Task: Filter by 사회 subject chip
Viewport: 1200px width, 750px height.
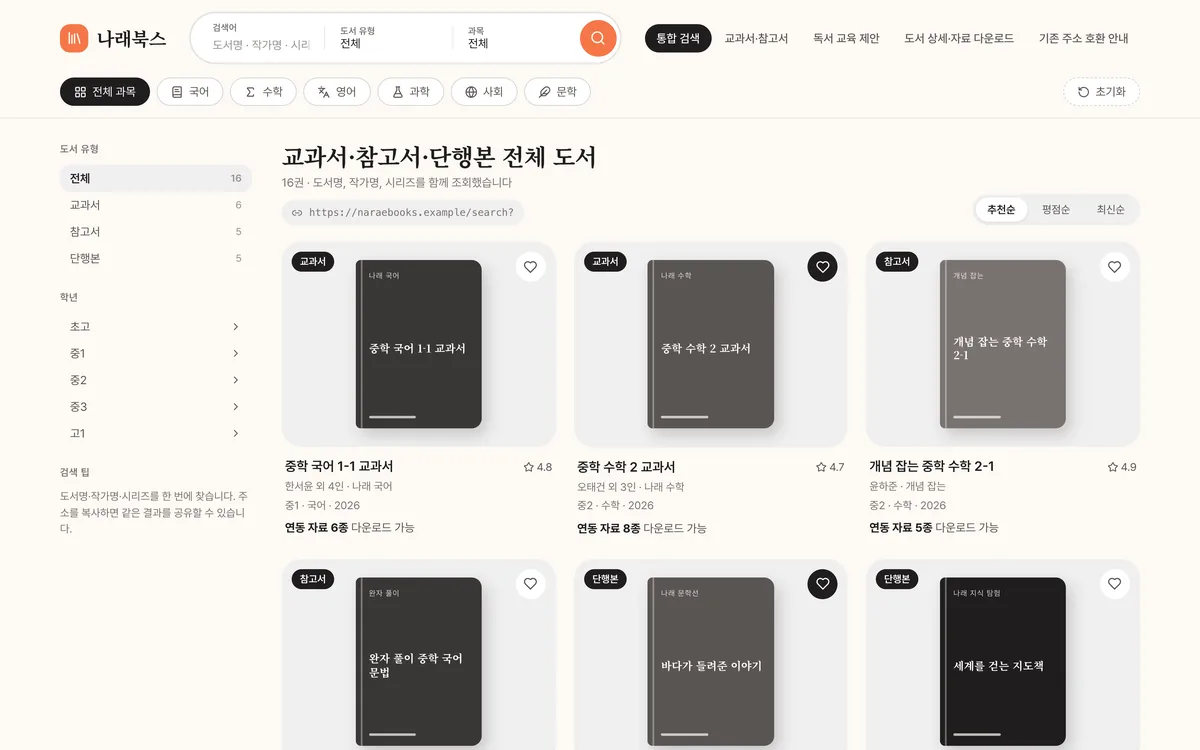Action: coord(484,92)
